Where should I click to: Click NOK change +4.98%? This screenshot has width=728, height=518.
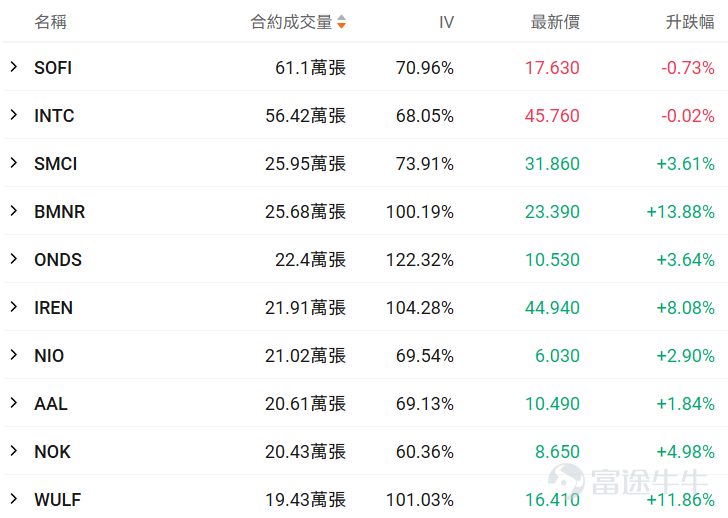point(685,452)
